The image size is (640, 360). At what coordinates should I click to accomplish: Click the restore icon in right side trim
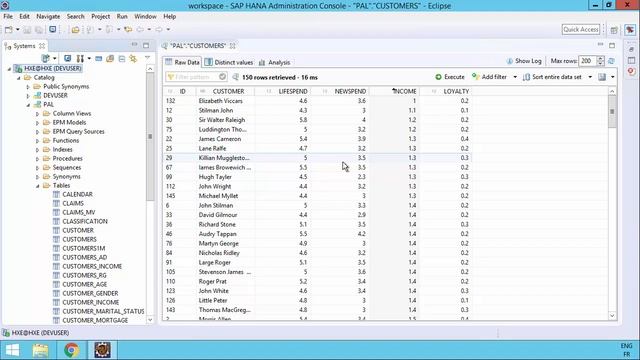tap(631, 49)
